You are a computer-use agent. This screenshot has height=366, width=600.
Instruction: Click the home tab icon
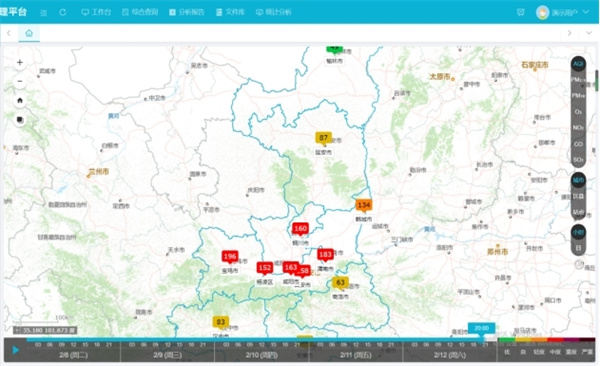[x=29, y=33]
